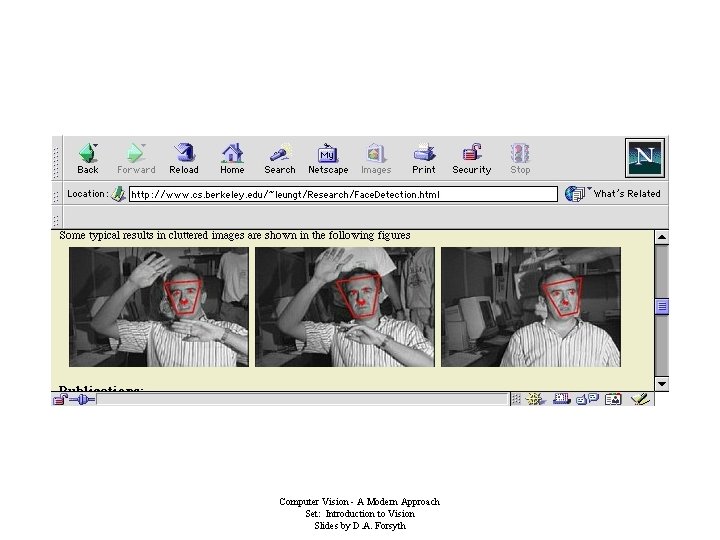Click the What's Related globe icon
The height and width of the screenshot is (540, 720).
574,194
